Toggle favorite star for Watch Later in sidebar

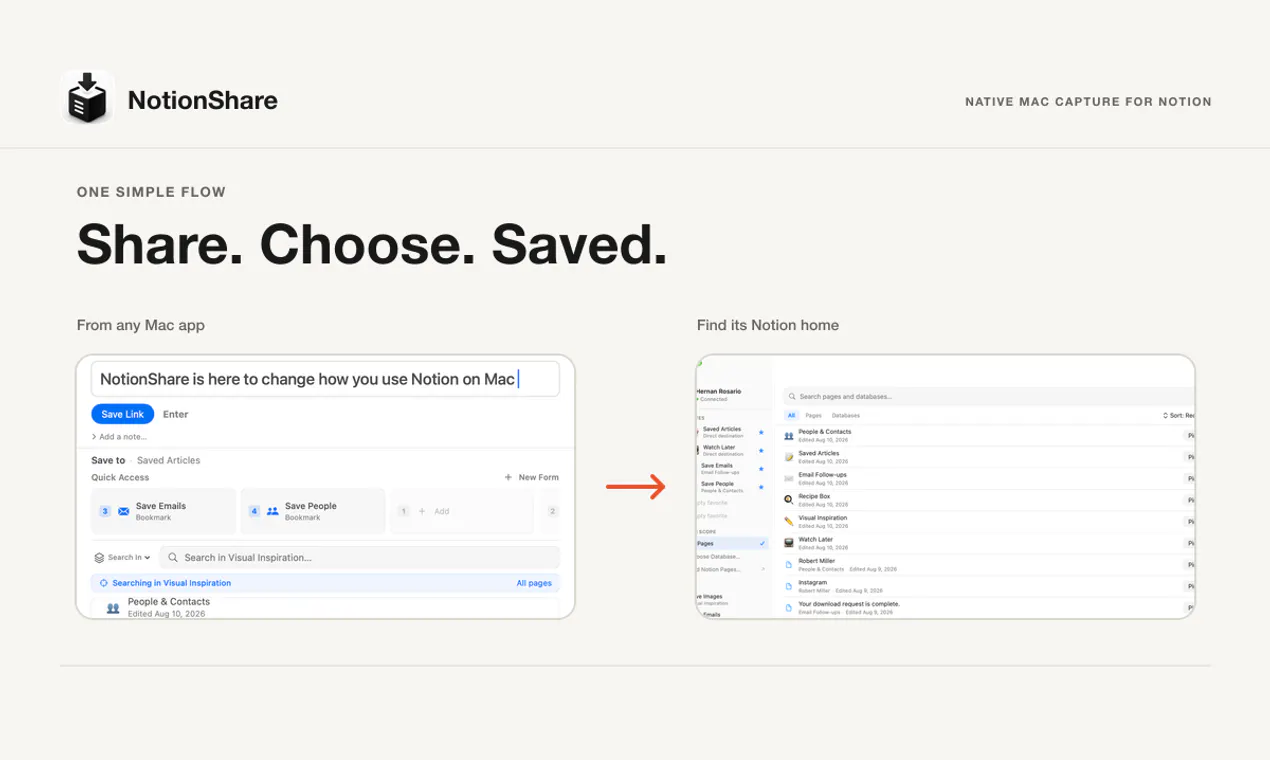[x=761, y=450]
